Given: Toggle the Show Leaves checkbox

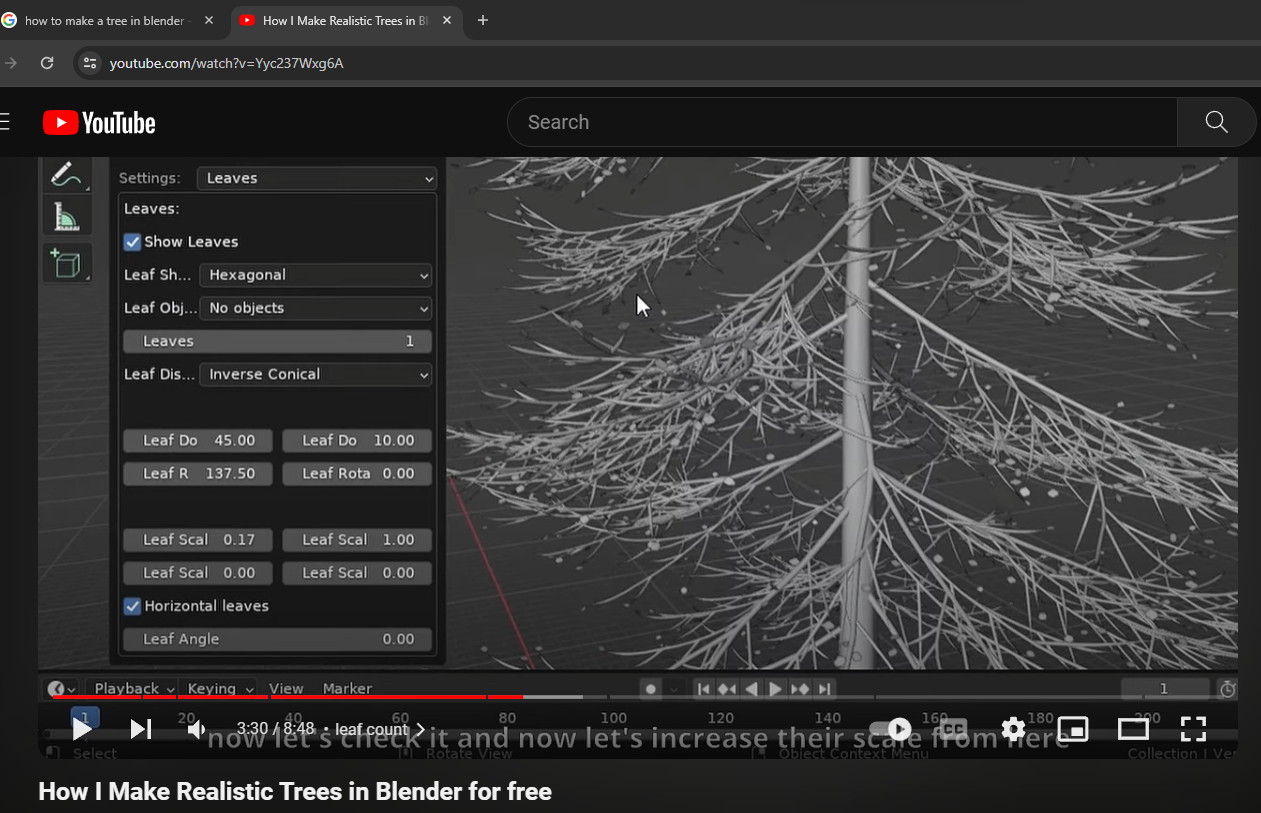Looking at the screenshot, I should click(x=132, y=242).
